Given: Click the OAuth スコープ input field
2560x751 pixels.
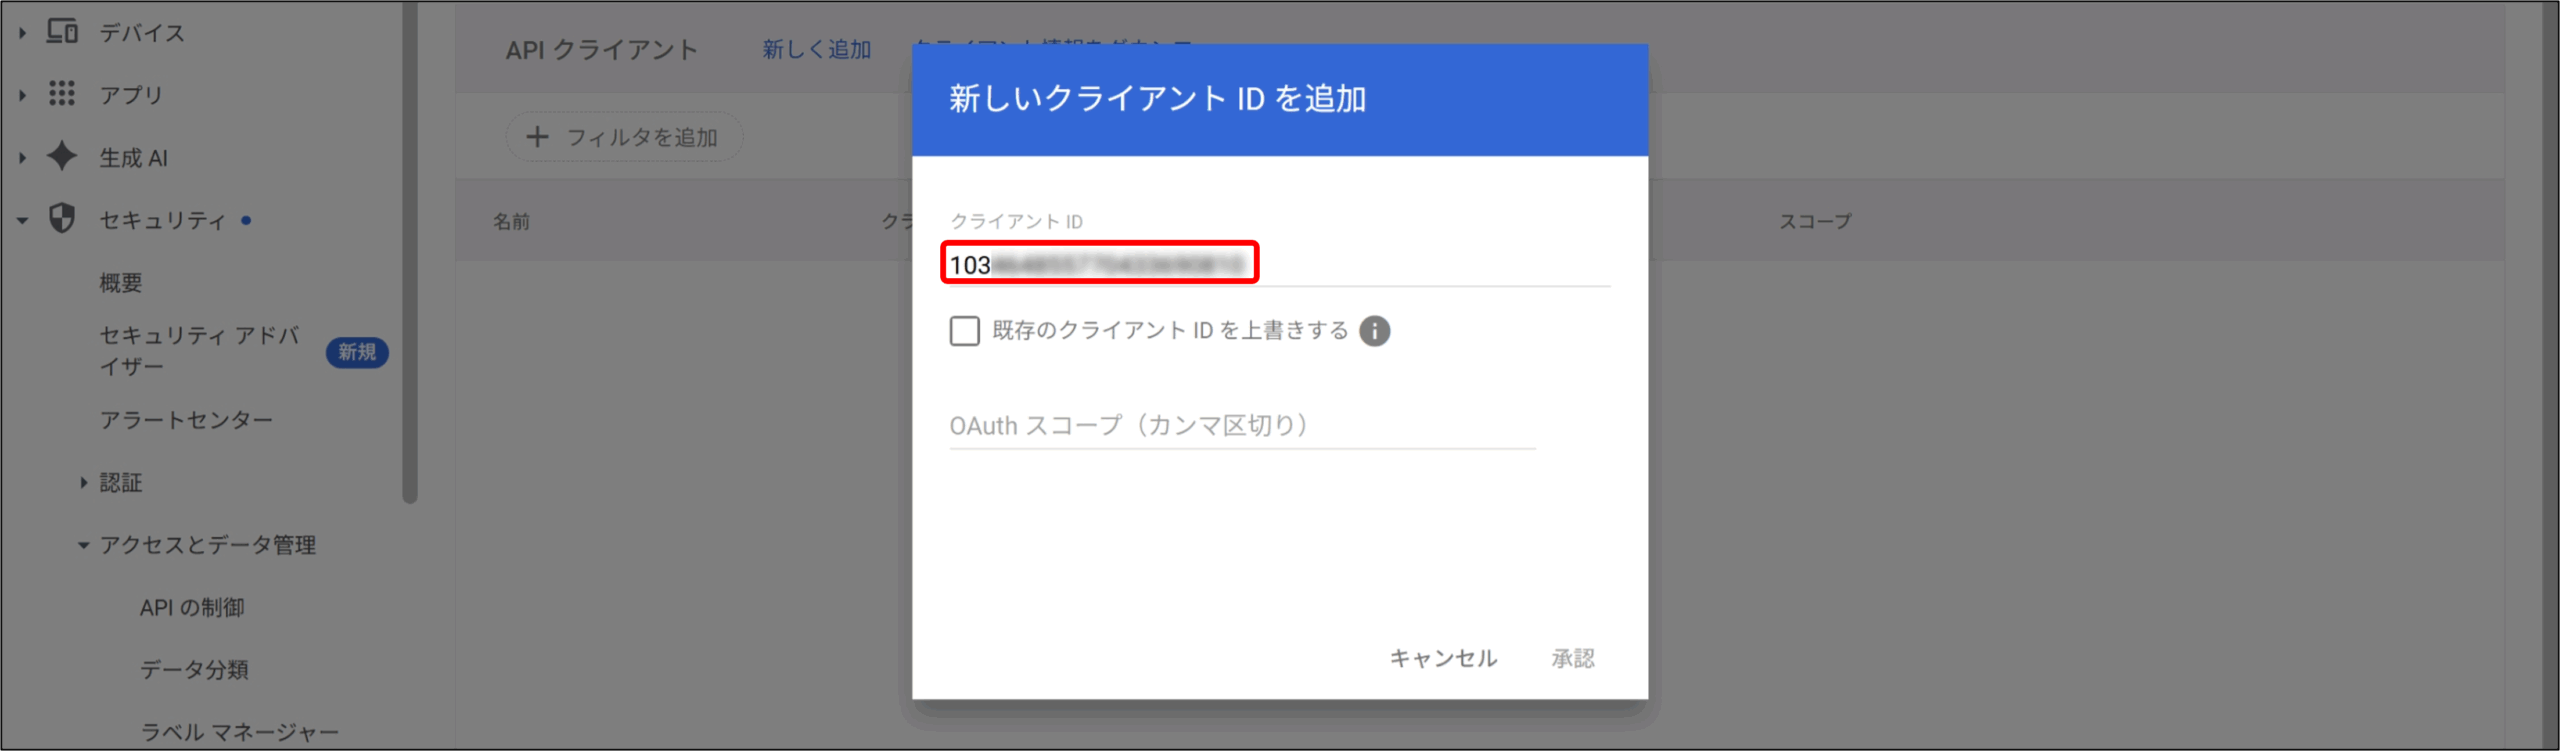Looking at the screenshot, I should click(x=1240, y=426).
